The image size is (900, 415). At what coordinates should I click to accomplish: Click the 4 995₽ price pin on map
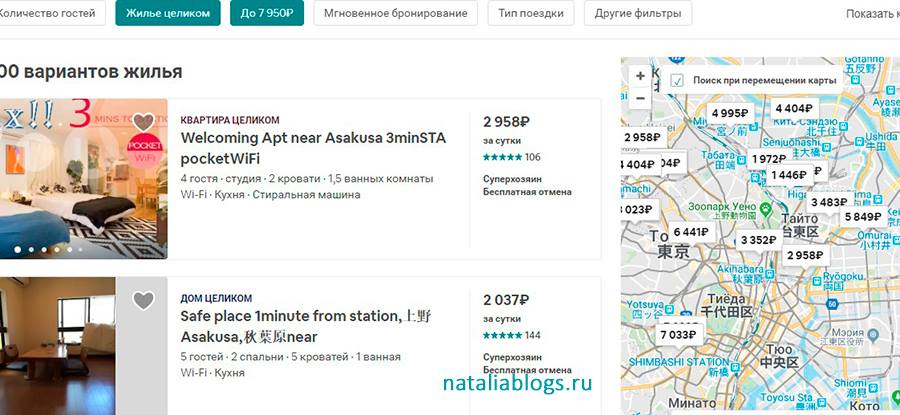pos(729,113)
